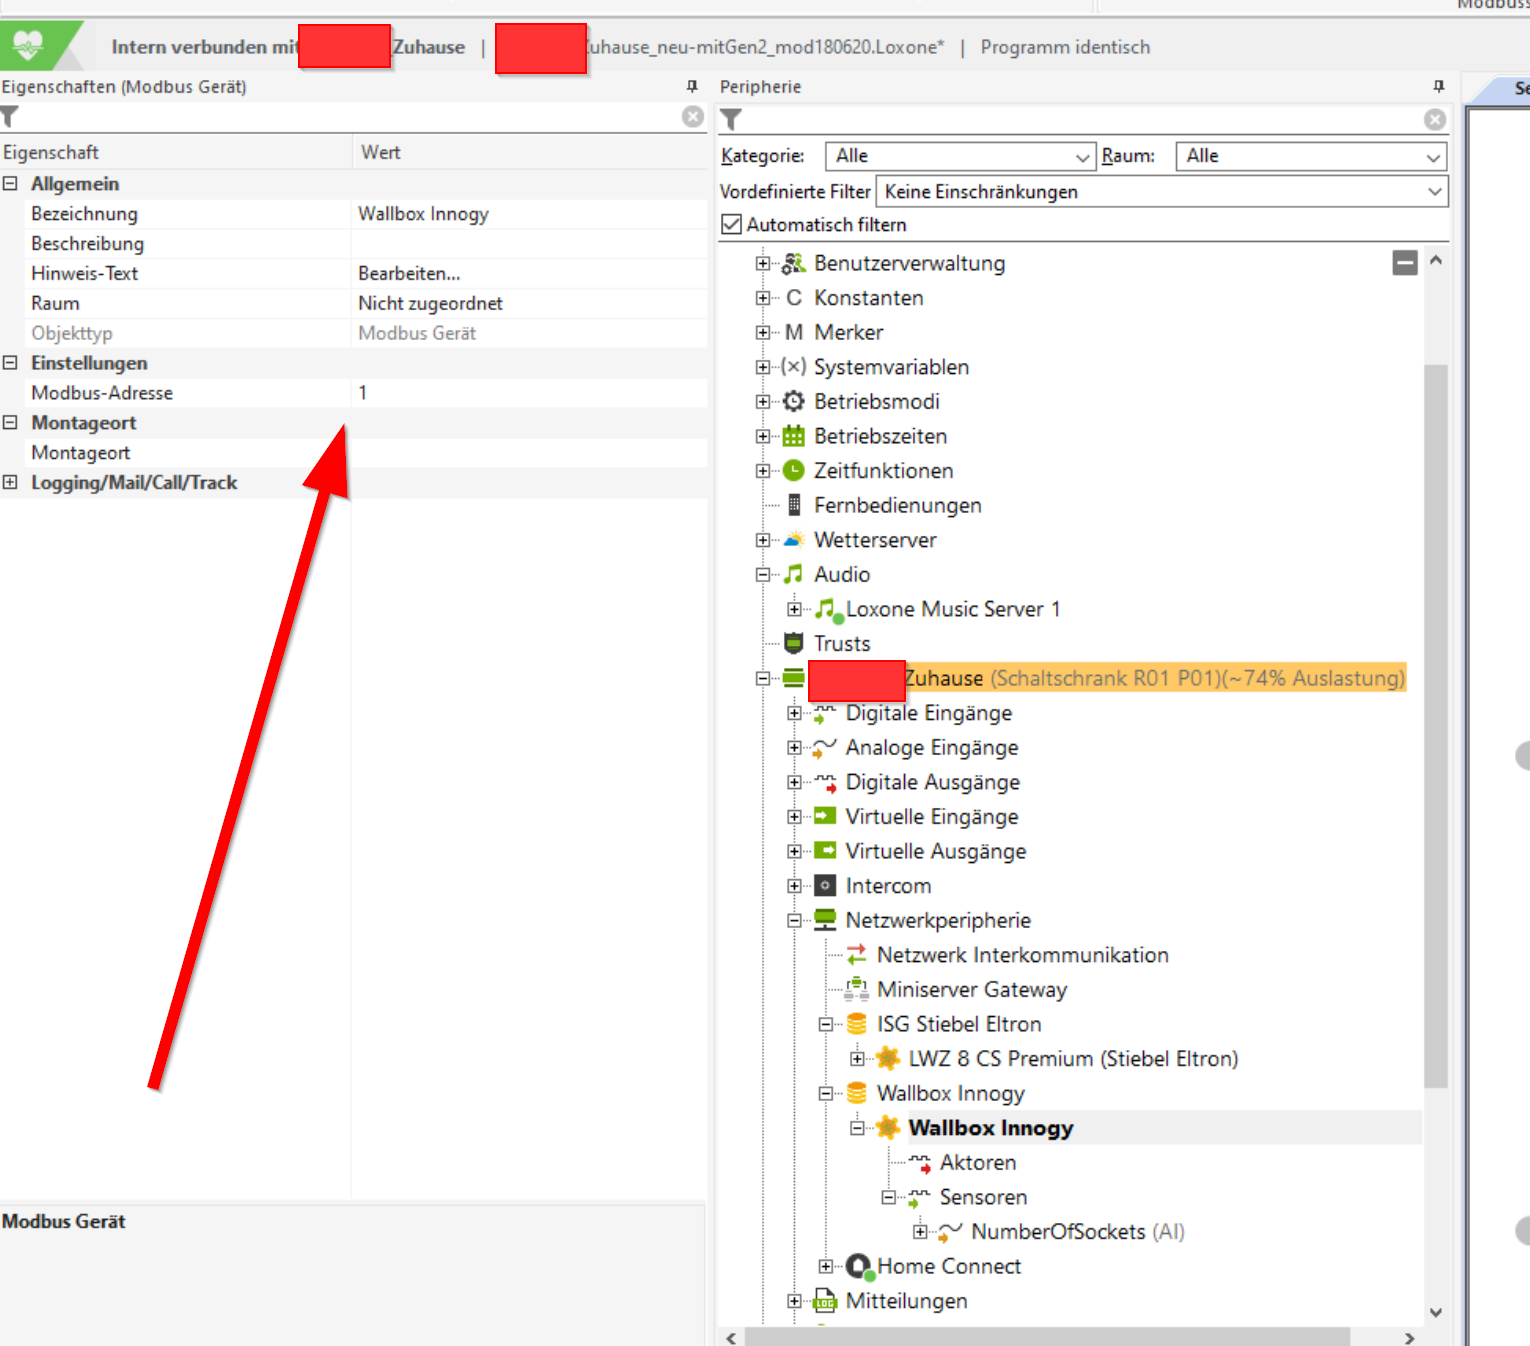Image resolution: width=1530 pixels, height=1346 pixels.
Task: Click the Netzwerk Interkommunikation arrows icon
Action: (857, 955)
